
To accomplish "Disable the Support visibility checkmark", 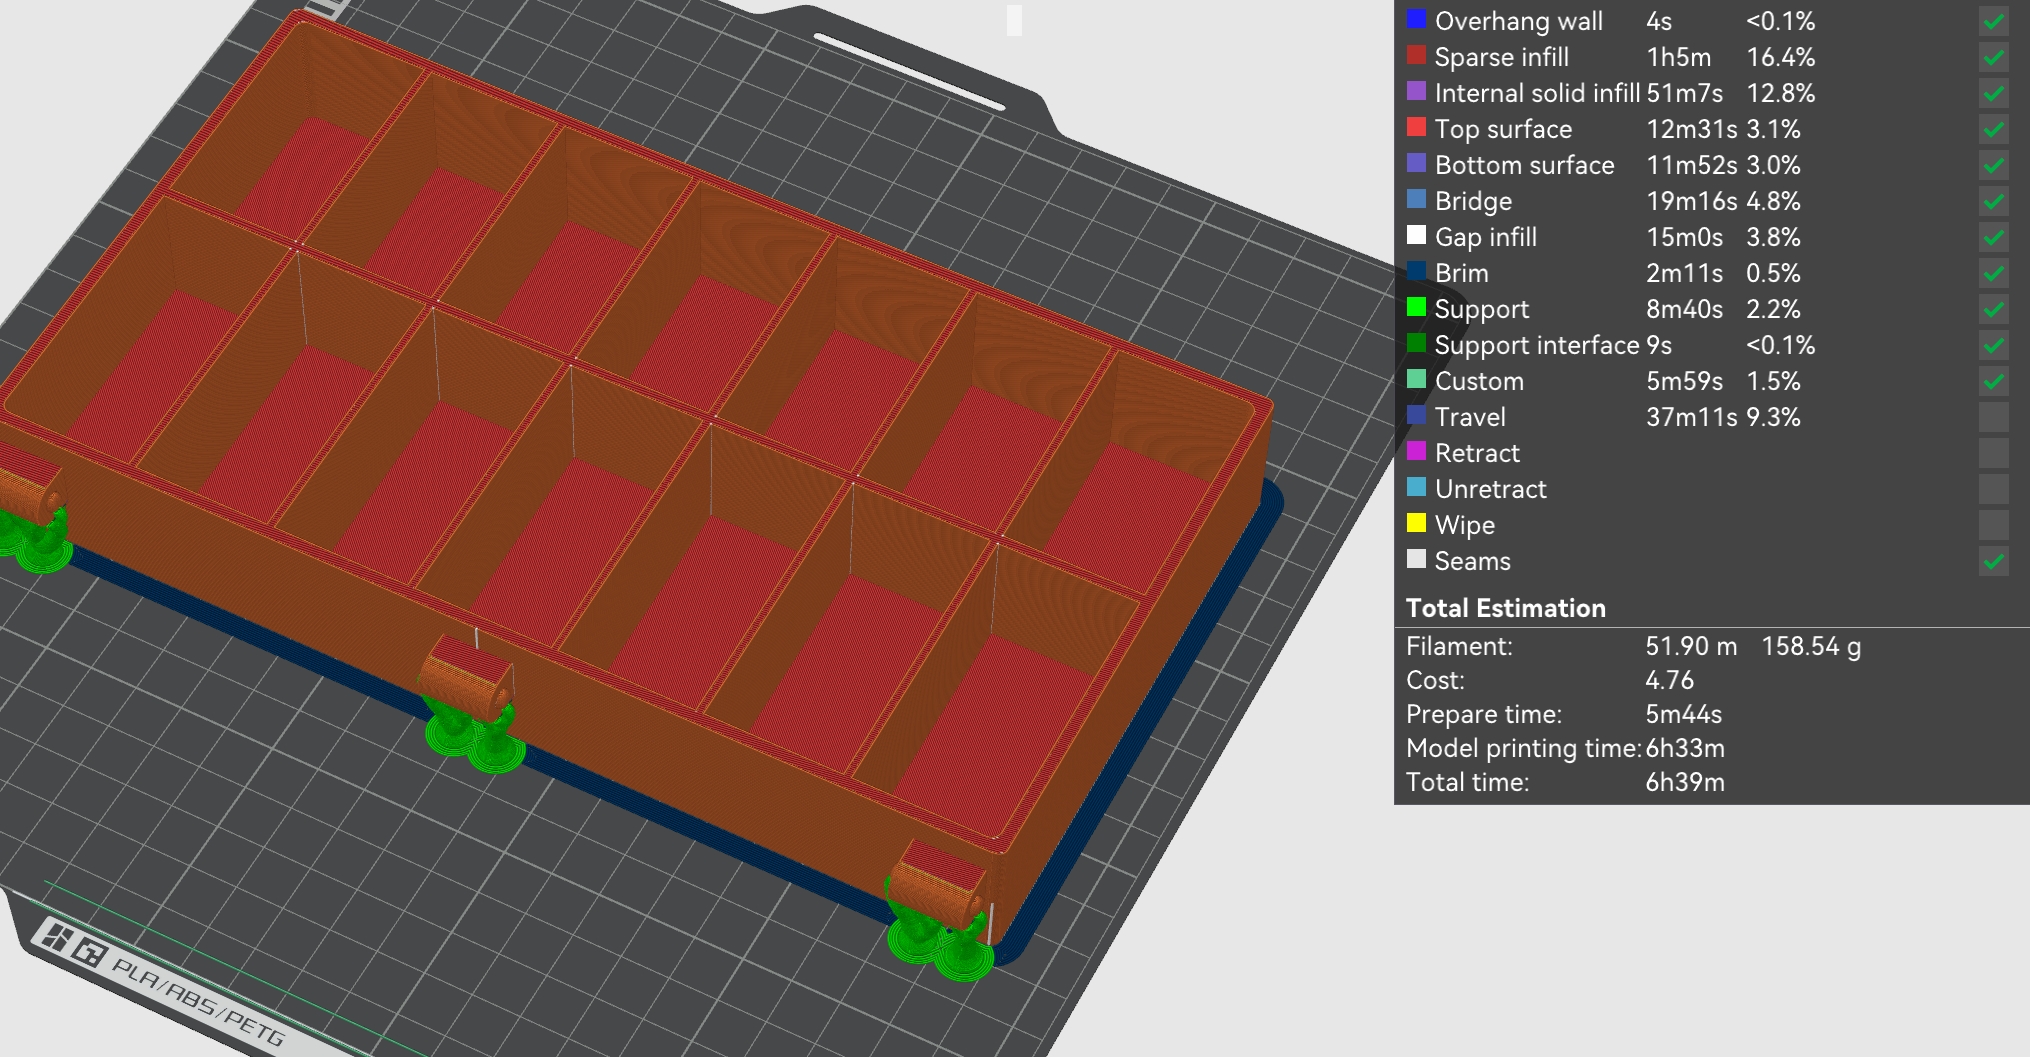I will click(1992, 309).
